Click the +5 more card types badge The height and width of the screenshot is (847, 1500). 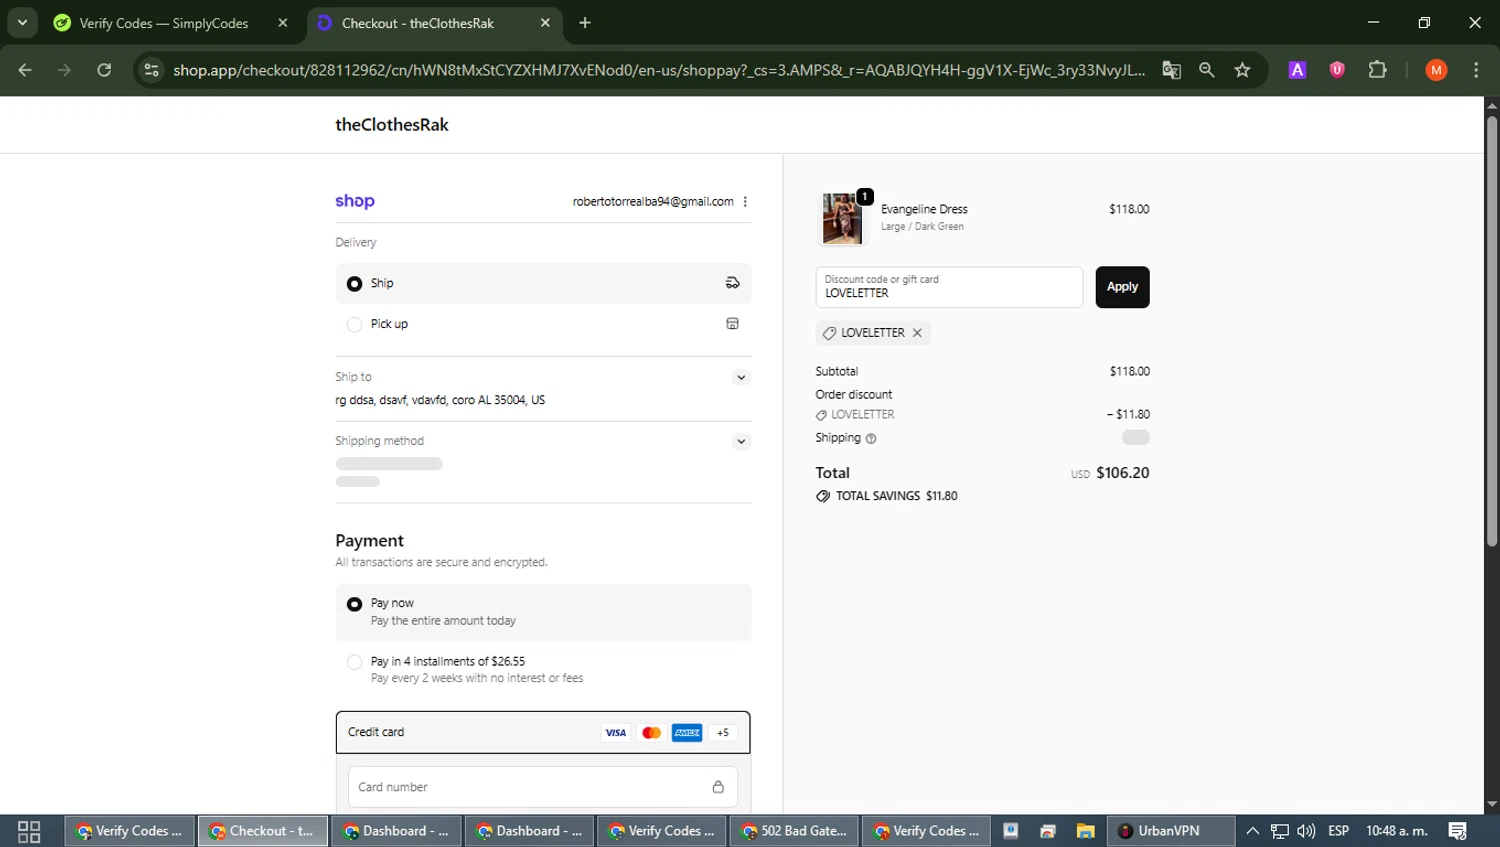pos(723,733)
